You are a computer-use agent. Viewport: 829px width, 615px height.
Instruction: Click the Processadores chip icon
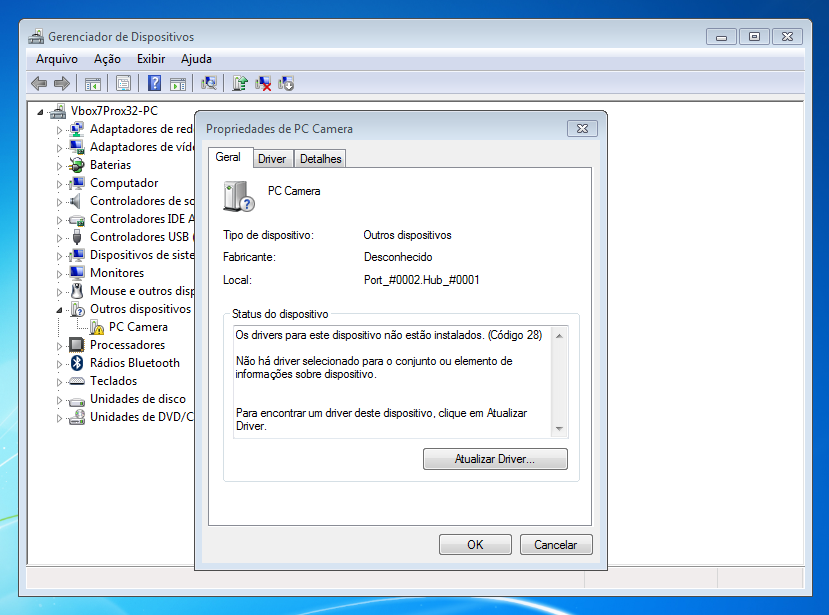(x=77, y=345)
